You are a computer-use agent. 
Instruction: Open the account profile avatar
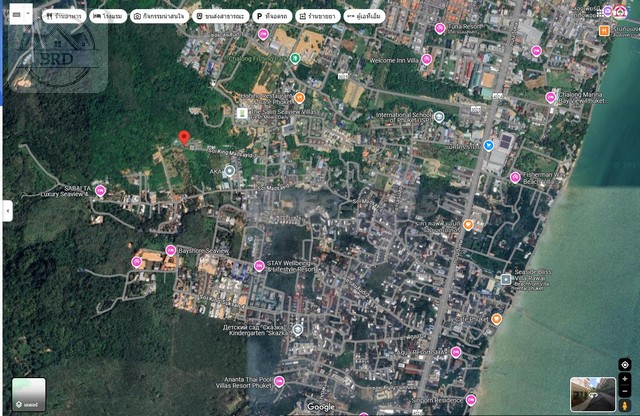coord(620,12)
